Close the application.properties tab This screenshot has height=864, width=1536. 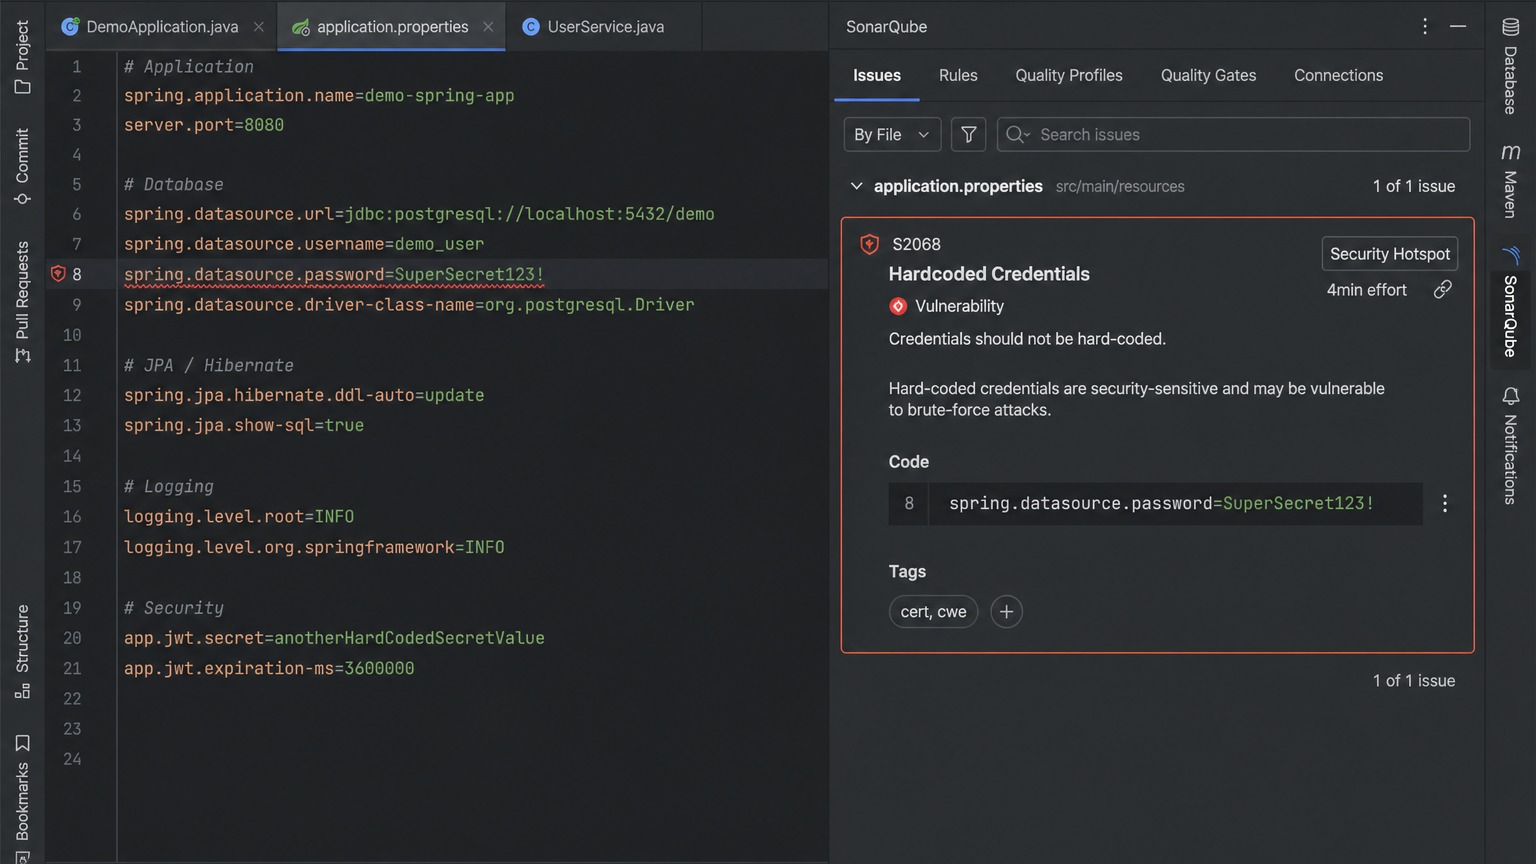click(x=488, y=27)
